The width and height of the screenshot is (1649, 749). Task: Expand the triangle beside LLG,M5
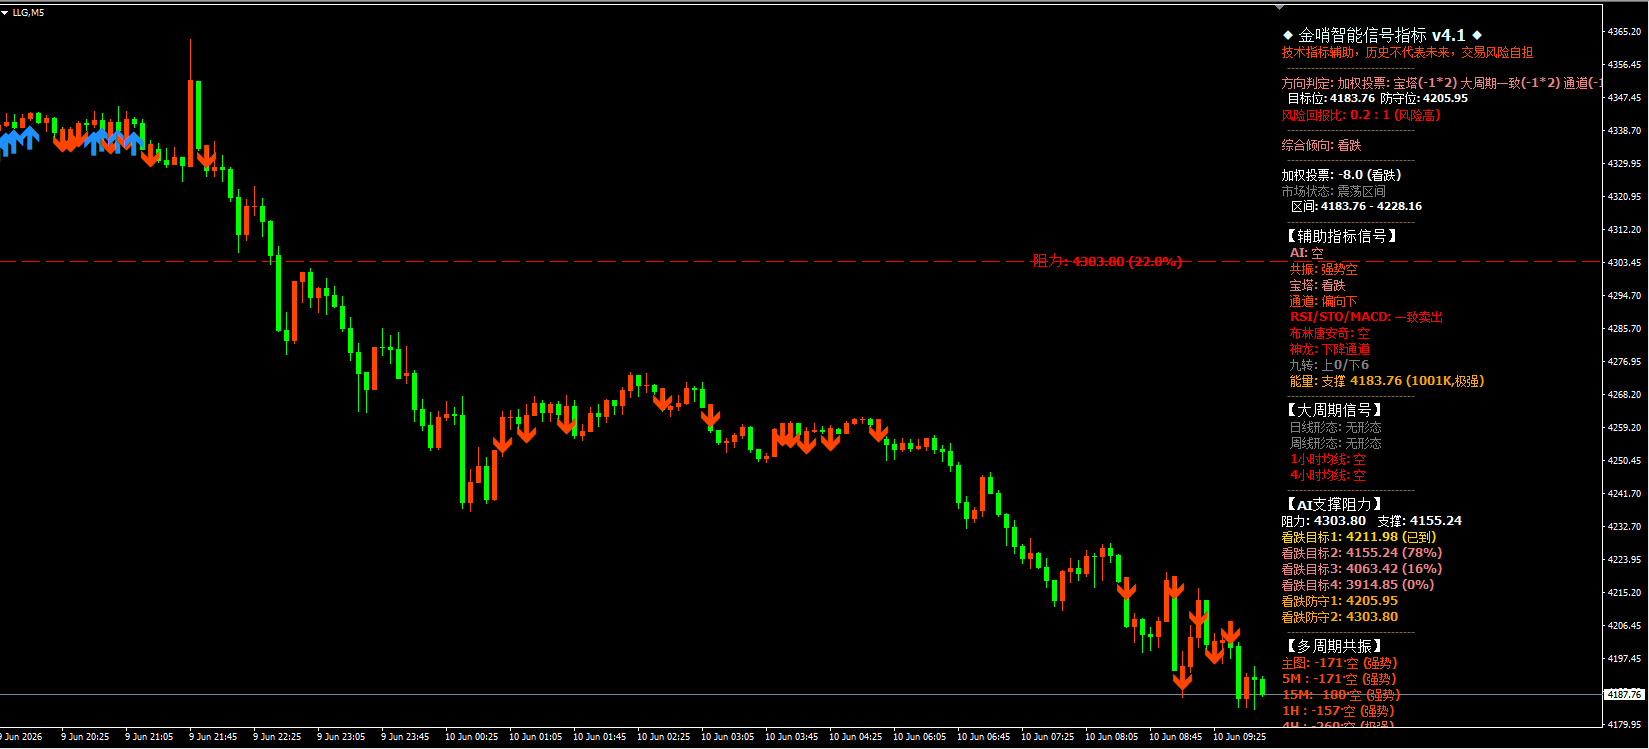(x=5, y=12)
